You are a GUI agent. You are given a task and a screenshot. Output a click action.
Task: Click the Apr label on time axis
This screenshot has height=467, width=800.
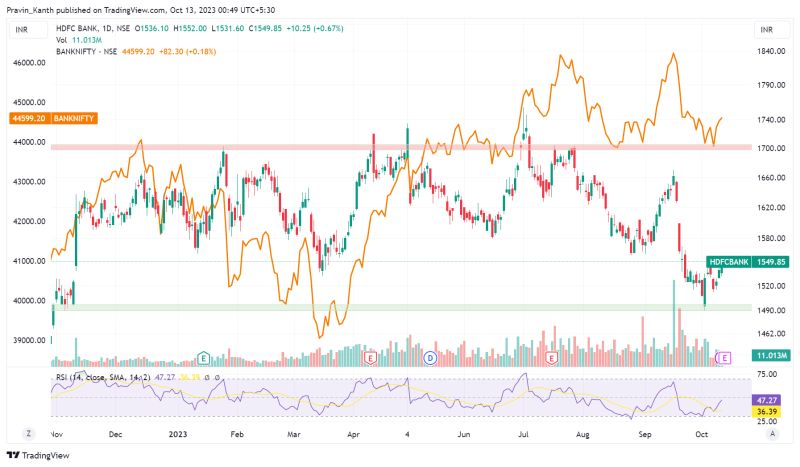tap(353, 434)
